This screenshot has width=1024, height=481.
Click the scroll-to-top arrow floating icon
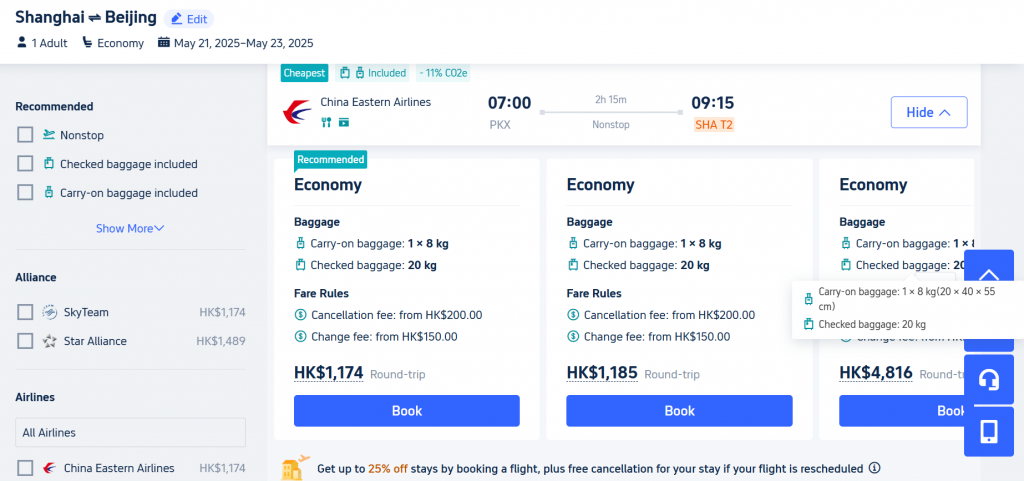point(989,275)
